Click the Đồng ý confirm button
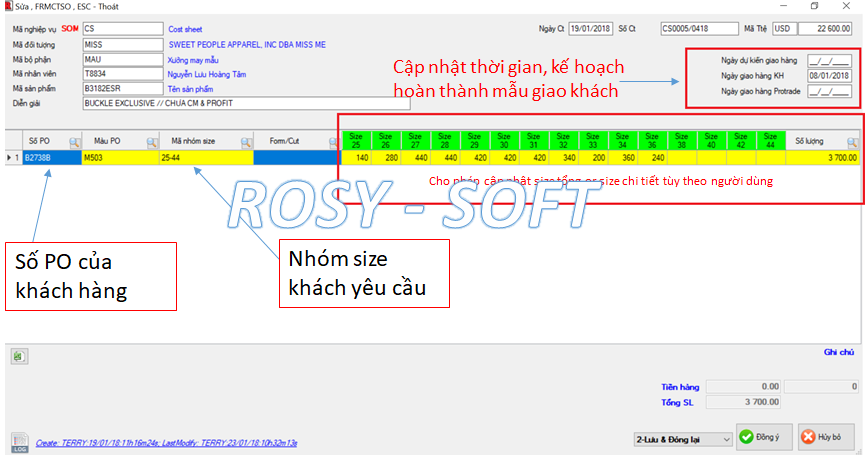This screenshot has height=455, width=865. [764, 437]
